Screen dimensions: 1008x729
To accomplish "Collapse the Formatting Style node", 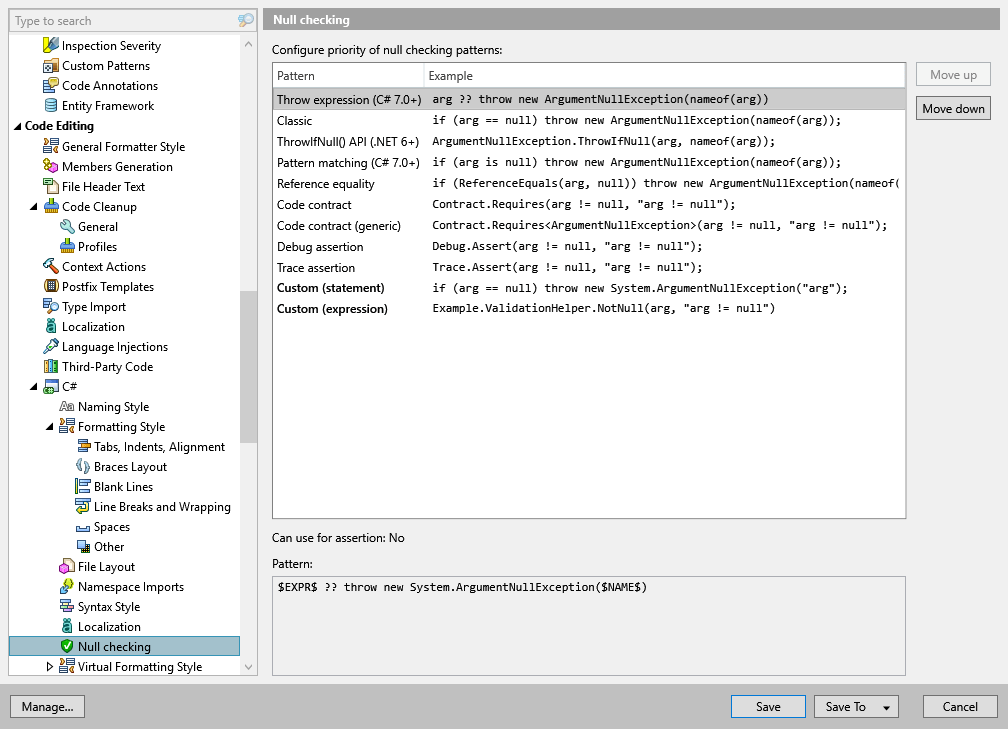I will 47,426.
